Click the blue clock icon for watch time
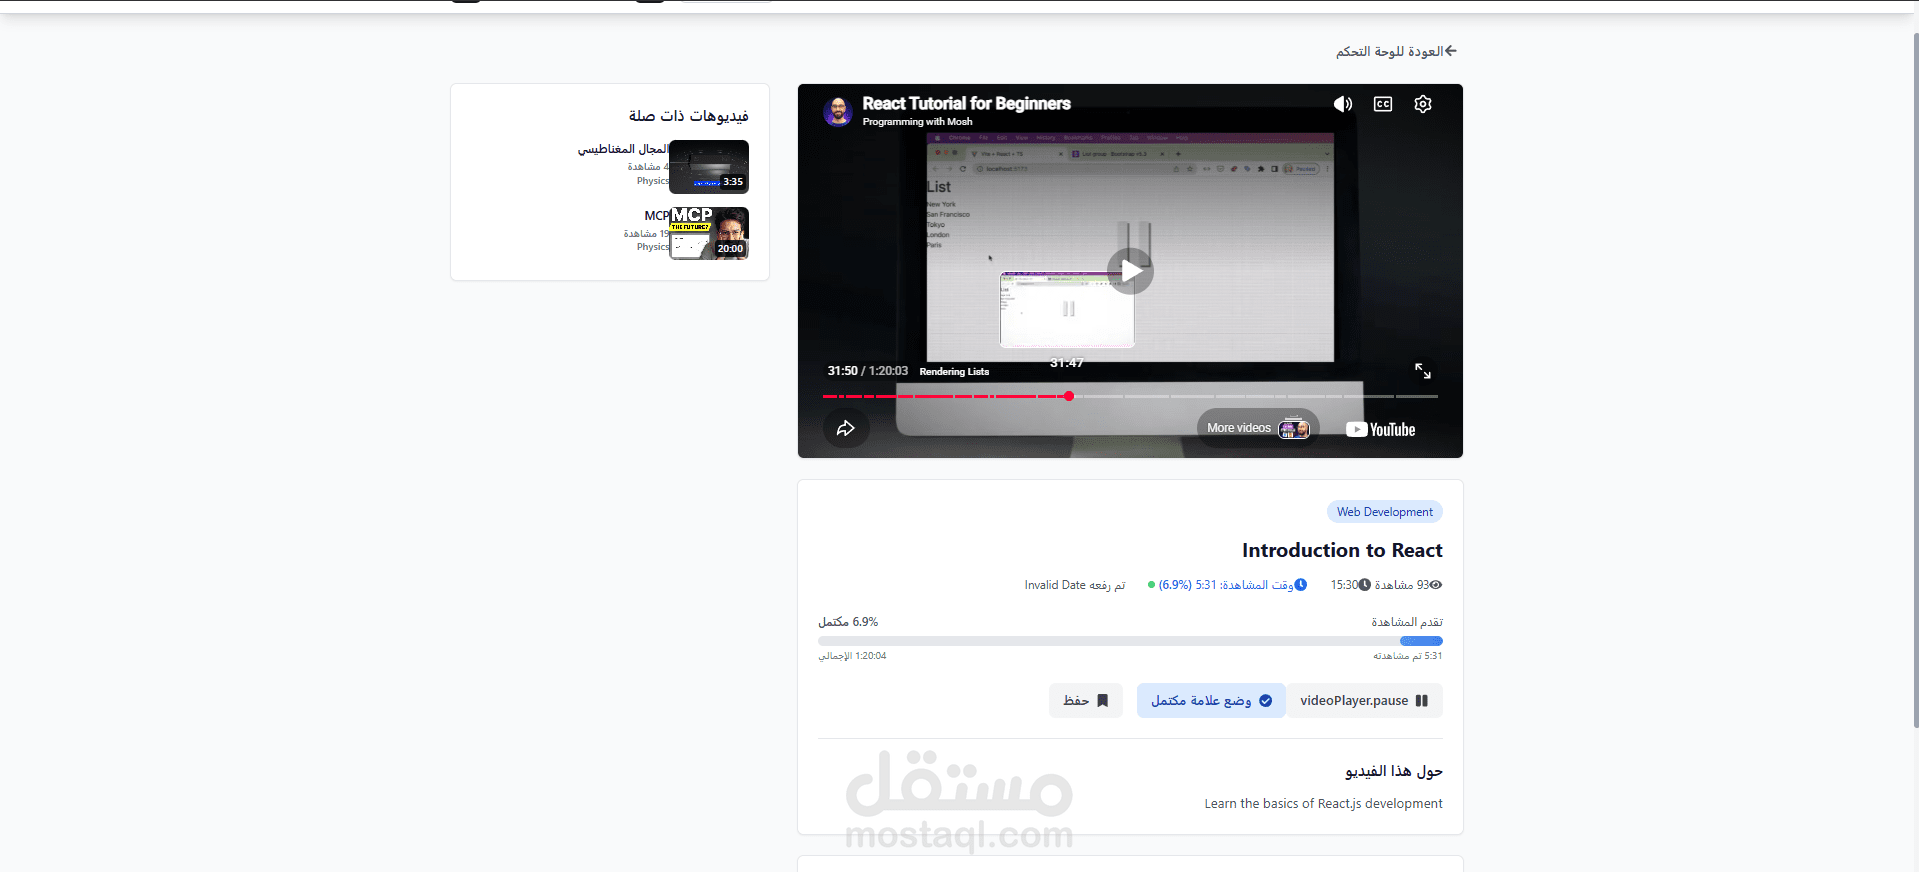This screenshot has height=872, width=1919. [x=1301, y=585]
